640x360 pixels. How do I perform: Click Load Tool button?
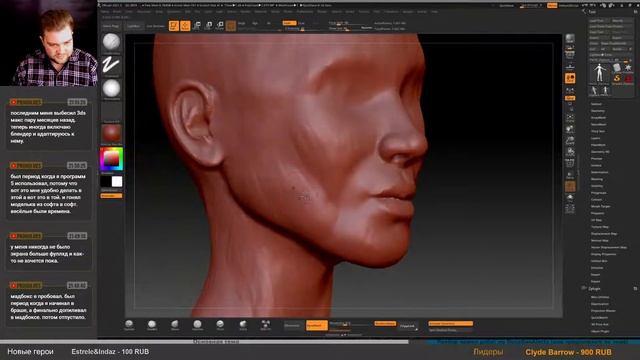coord(598,20)
